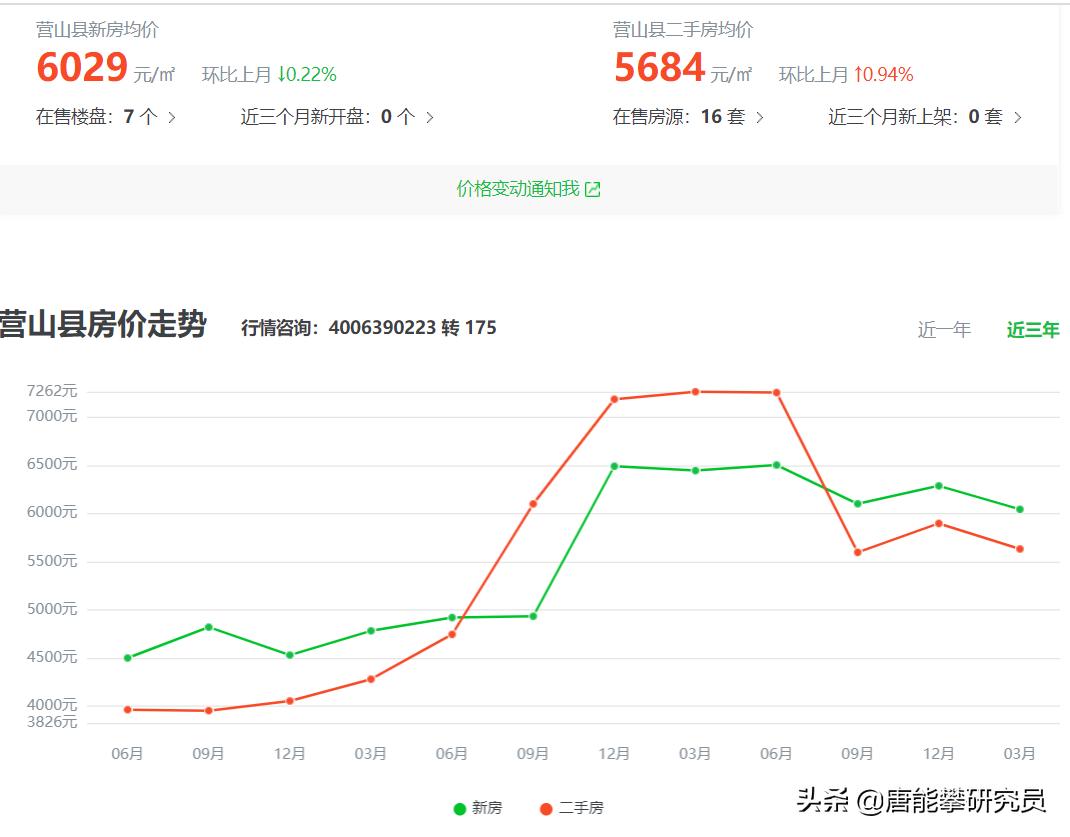Open 近三个月新上架 0套 chevron arrow
Image resolution: width=1070 pixels, height=837 pixels.
click(1018, 118)
